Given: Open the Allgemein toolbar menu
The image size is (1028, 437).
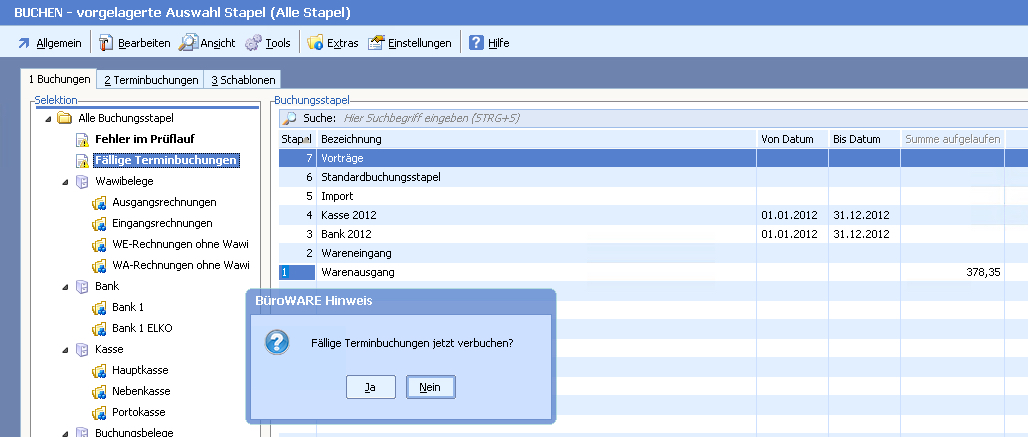Looking at the screenshot, I should [x=49, y=43].
